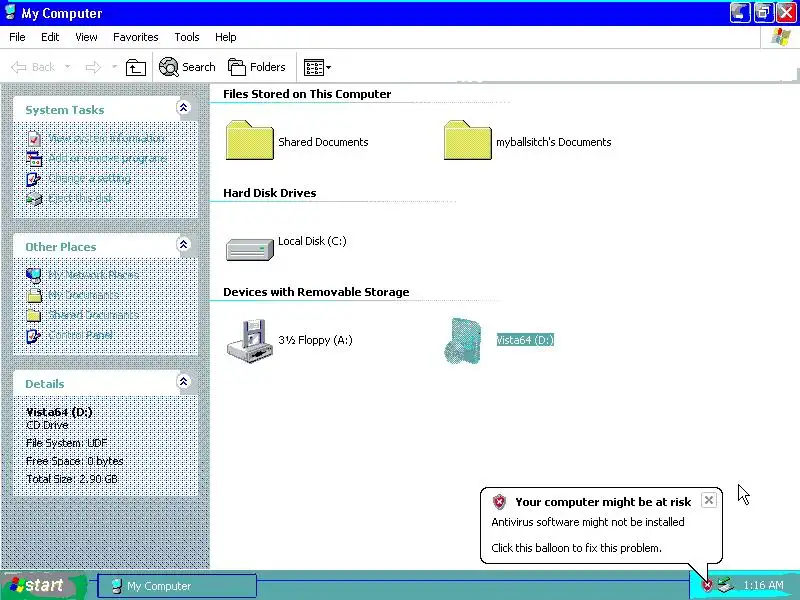Open the Views dropdown arrow
The width and height of the screenshot is (800, 600).
tap(329, 67)
